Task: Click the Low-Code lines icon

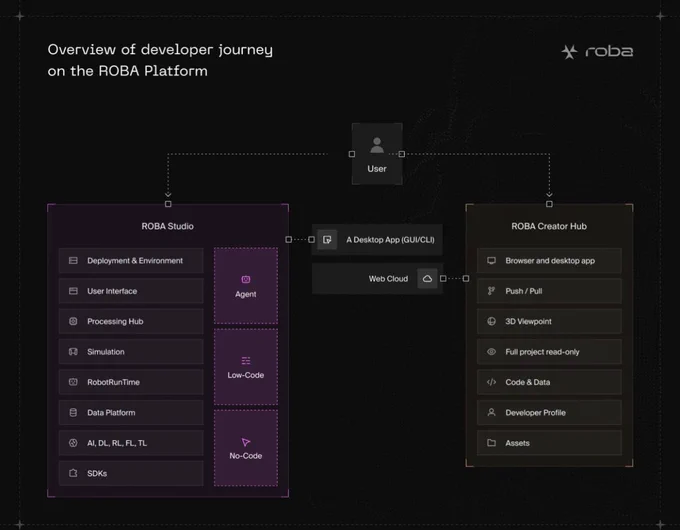Action: 245,361
